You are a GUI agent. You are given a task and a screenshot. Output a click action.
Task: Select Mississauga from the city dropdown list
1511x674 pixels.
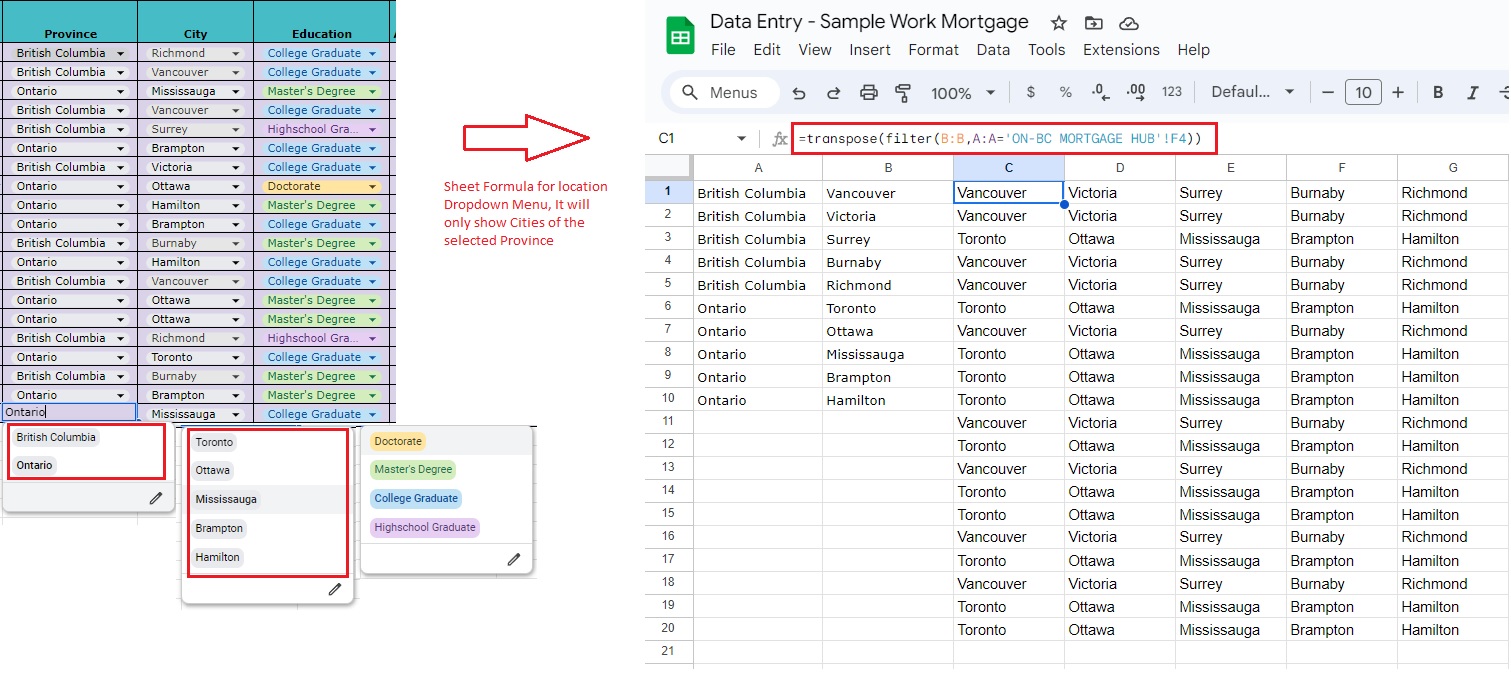point(226,499)
